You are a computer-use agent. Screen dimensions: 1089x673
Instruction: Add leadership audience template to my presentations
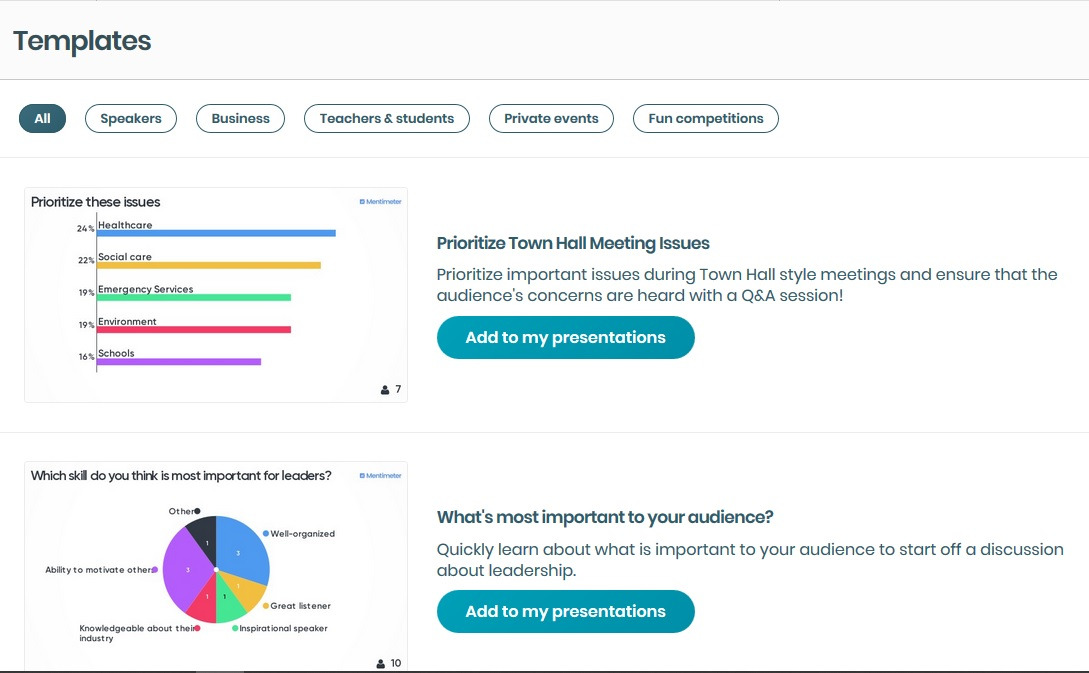[x=565, y=612]
